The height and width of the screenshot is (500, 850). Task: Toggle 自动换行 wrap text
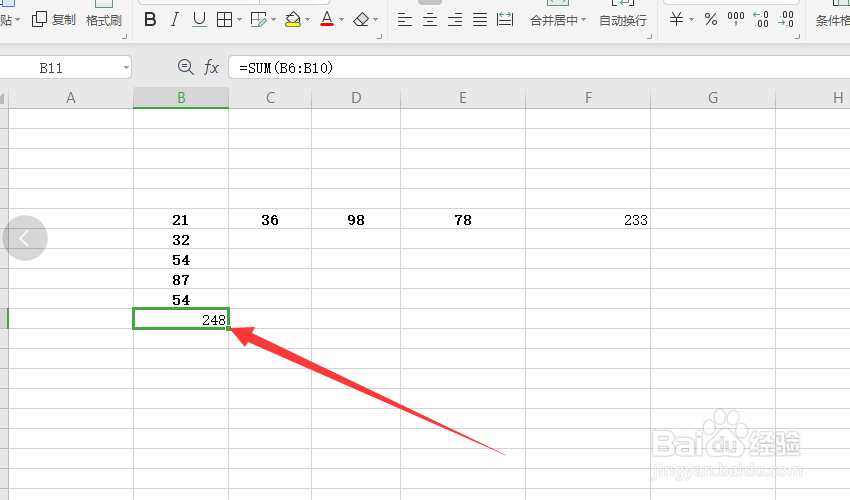[623, 20]
